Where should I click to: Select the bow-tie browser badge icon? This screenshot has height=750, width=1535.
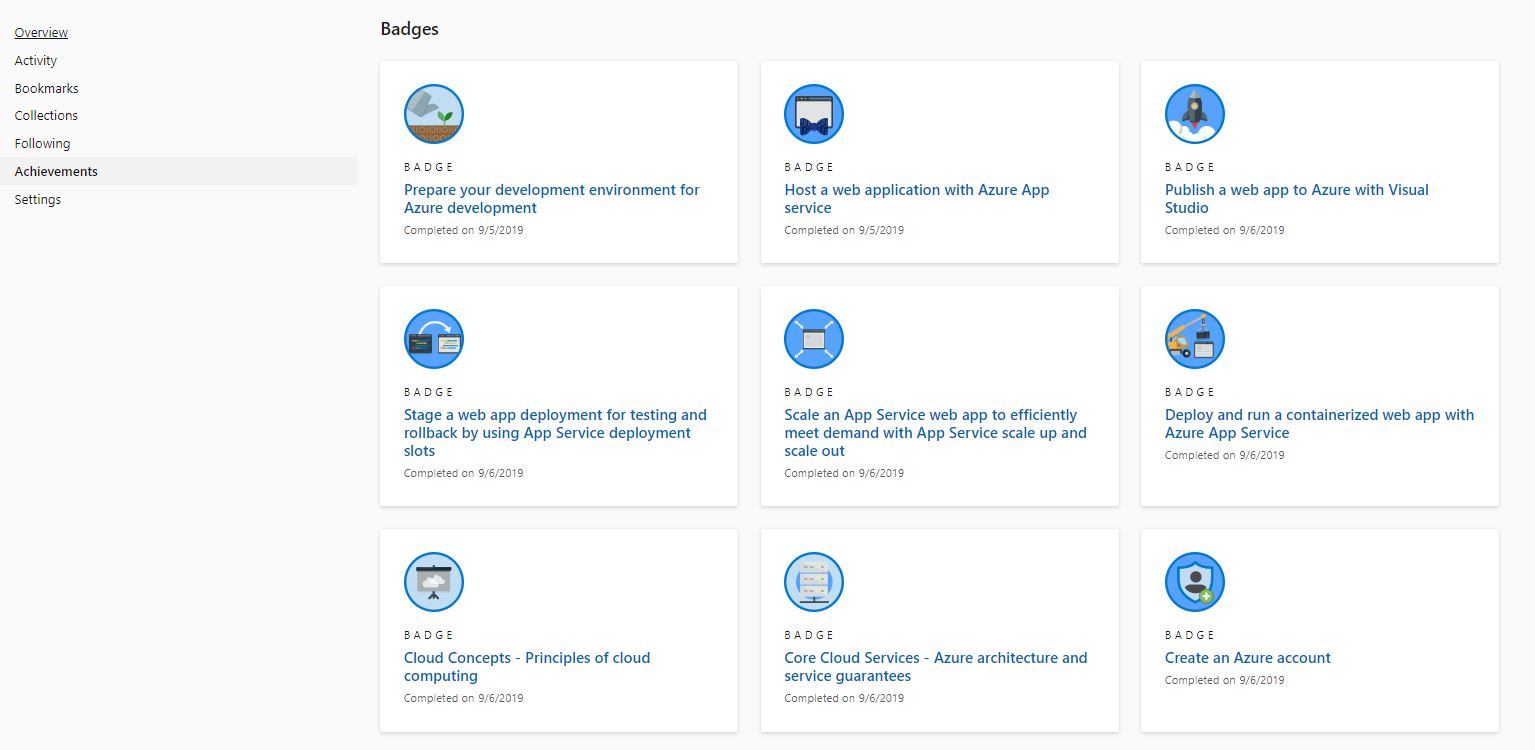[x=814, y=114]
